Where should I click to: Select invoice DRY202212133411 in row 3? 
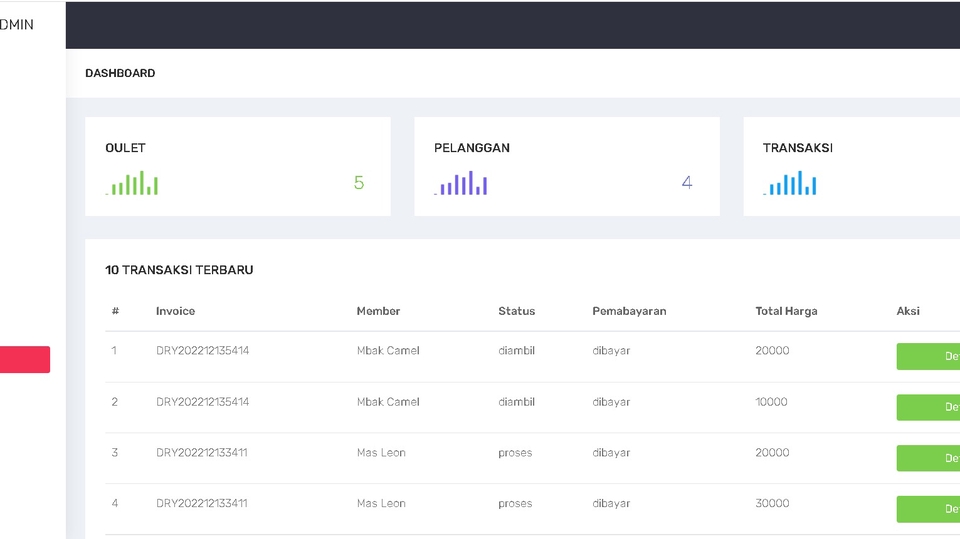click(201, 453)
